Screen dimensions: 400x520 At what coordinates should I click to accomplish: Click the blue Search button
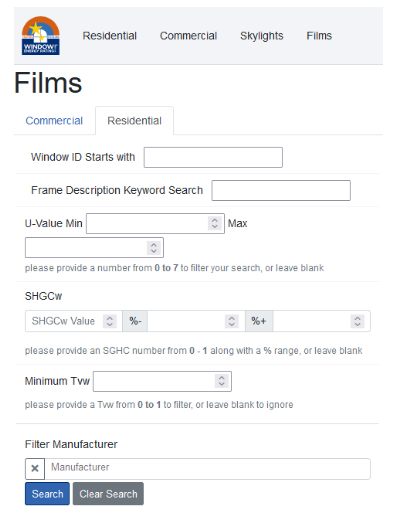[47, 494]
